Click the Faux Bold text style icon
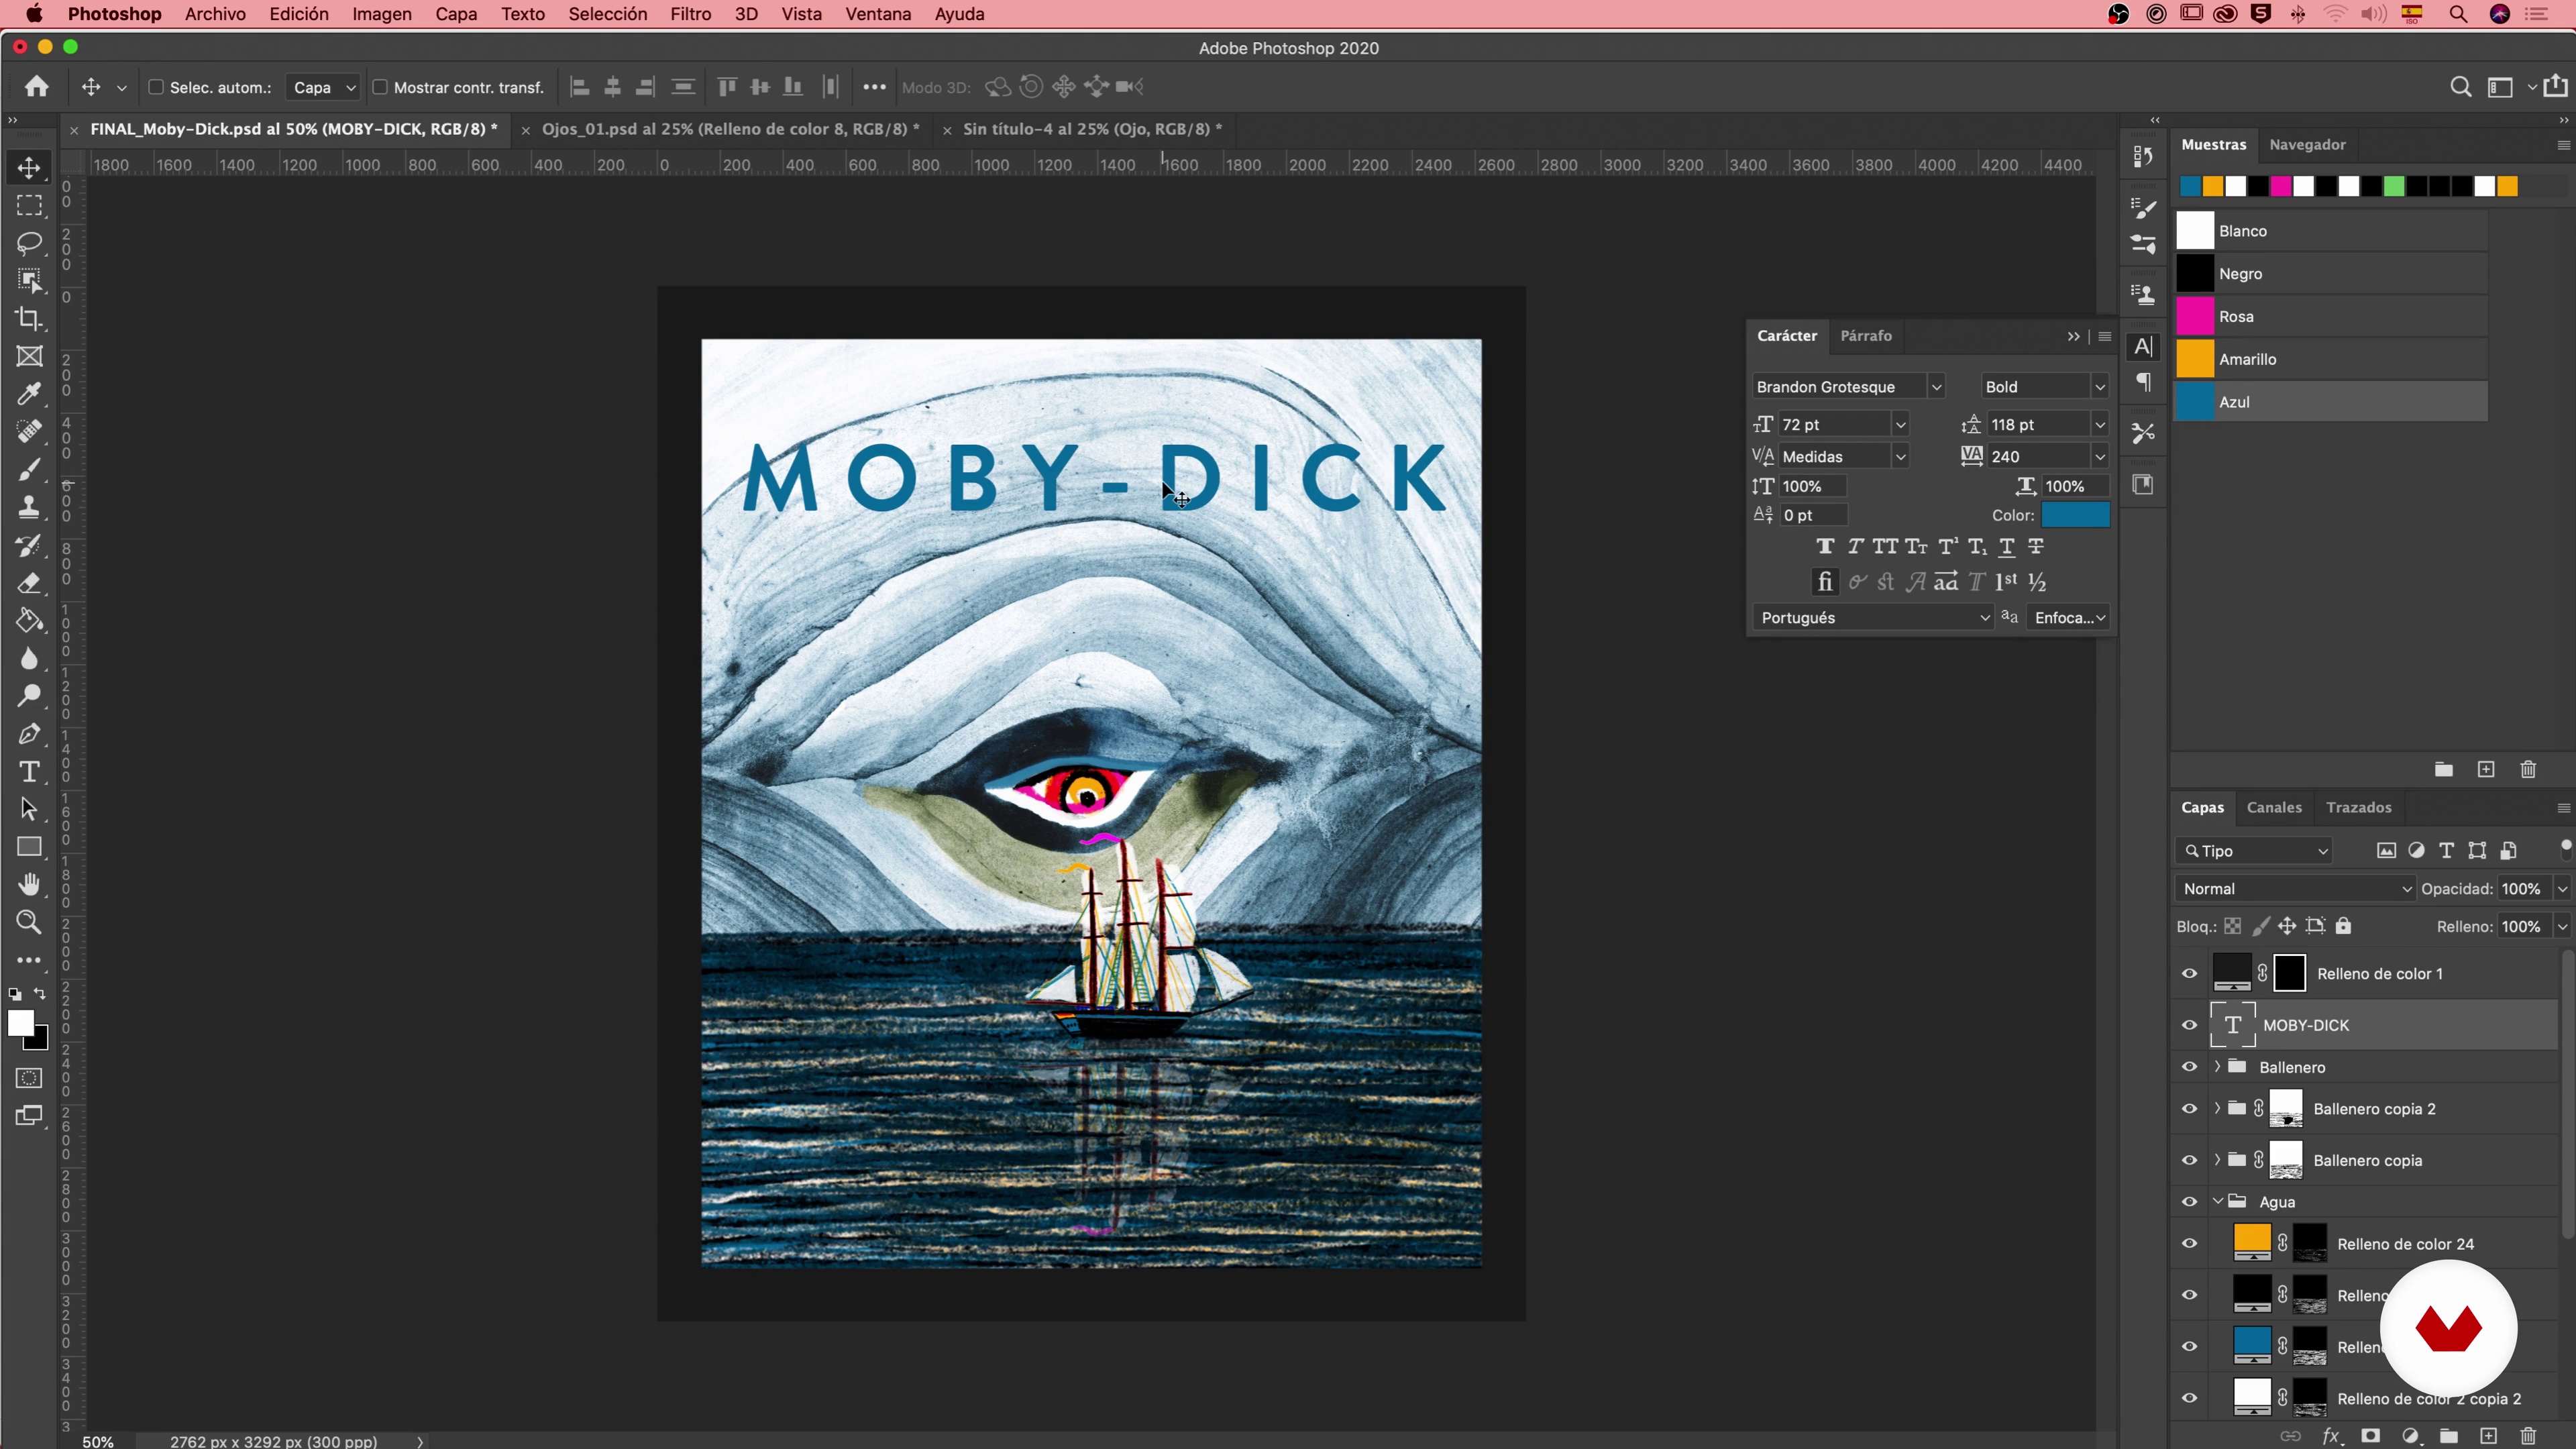 tap(1825, 546)
